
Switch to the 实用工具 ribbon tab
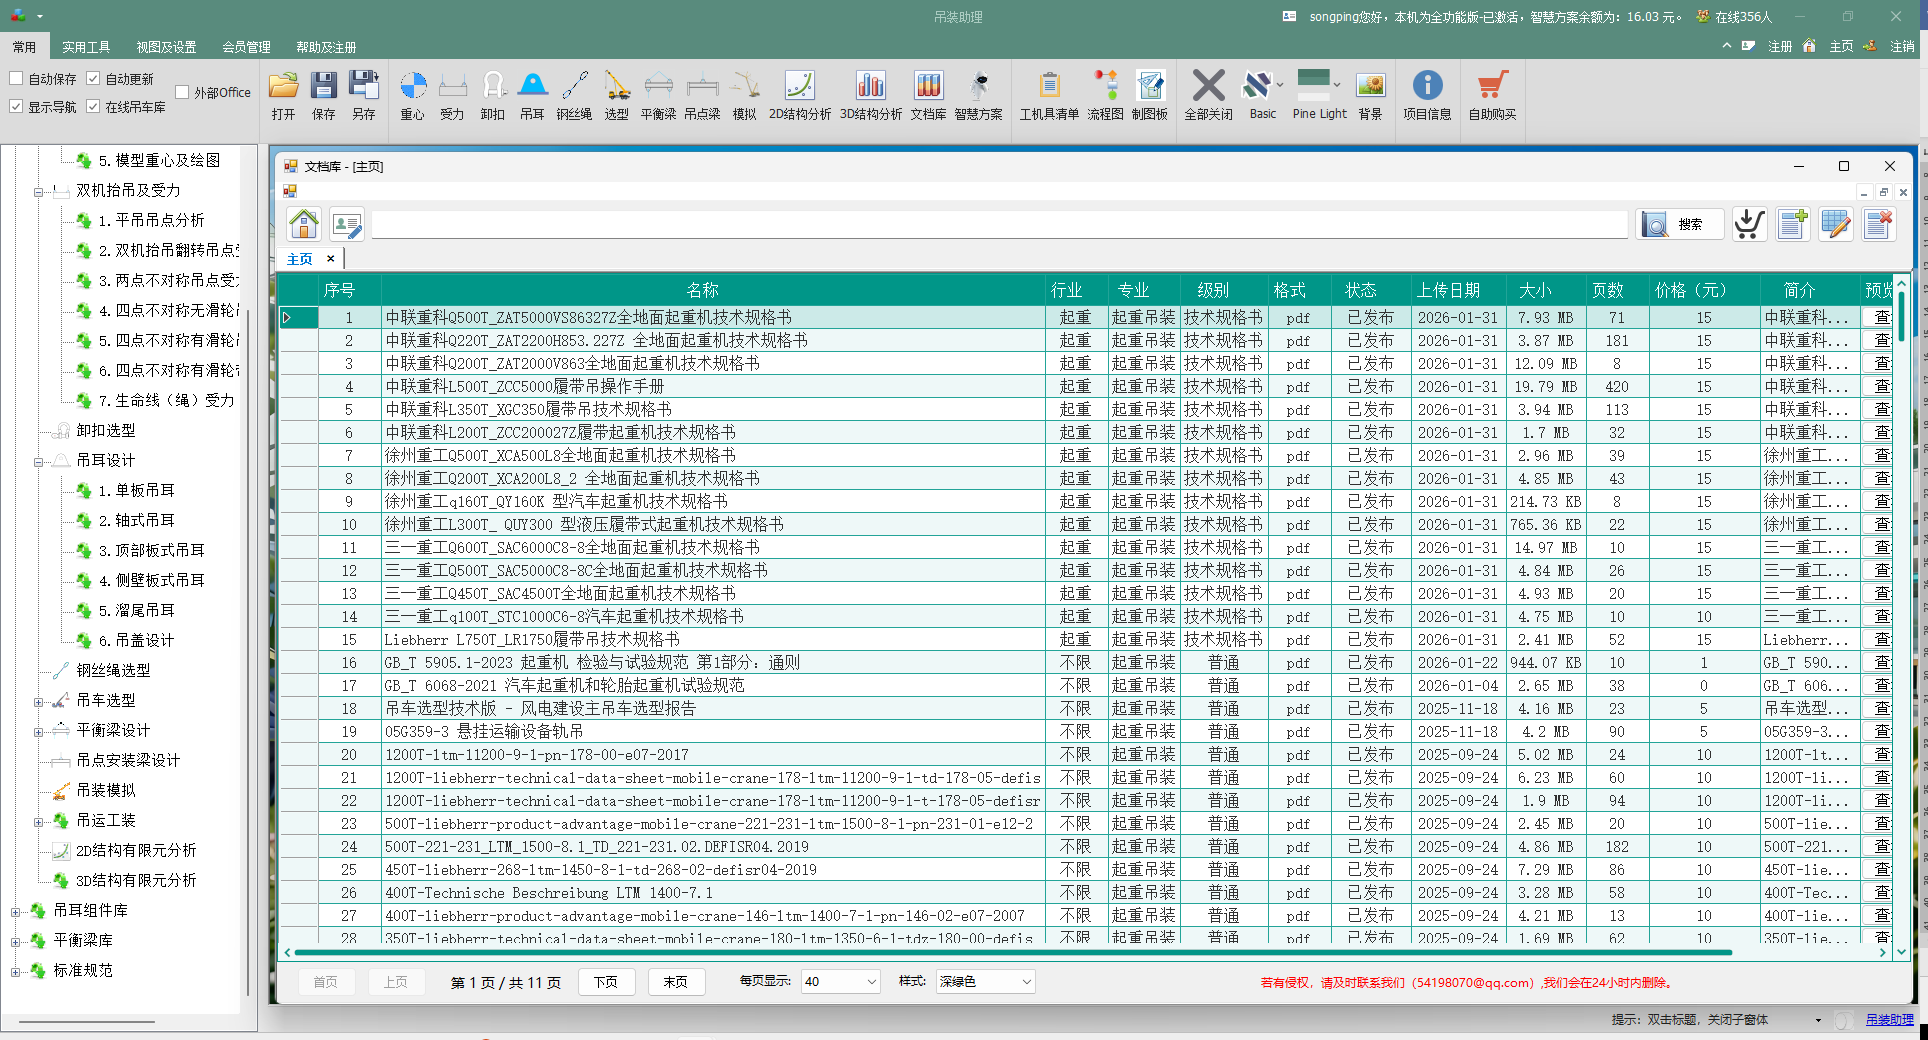[x=86, y=47]
